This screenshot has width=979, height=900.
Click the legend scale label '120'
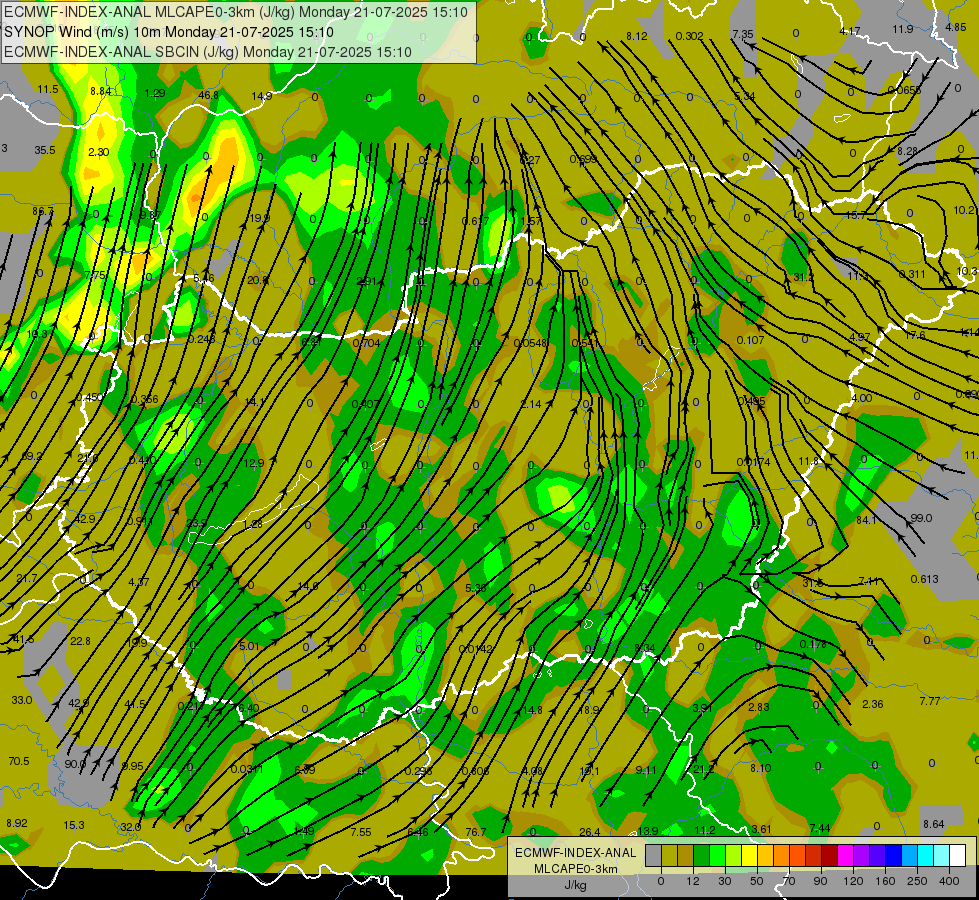(853, 881)
